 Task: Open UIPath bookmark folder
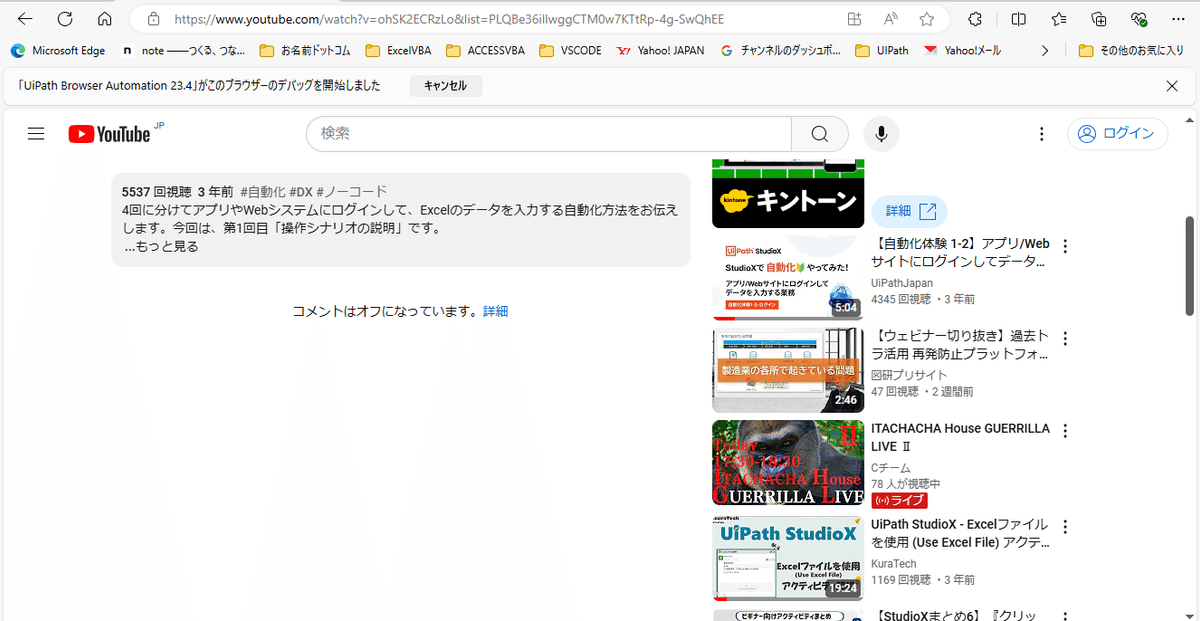point(883,50)
